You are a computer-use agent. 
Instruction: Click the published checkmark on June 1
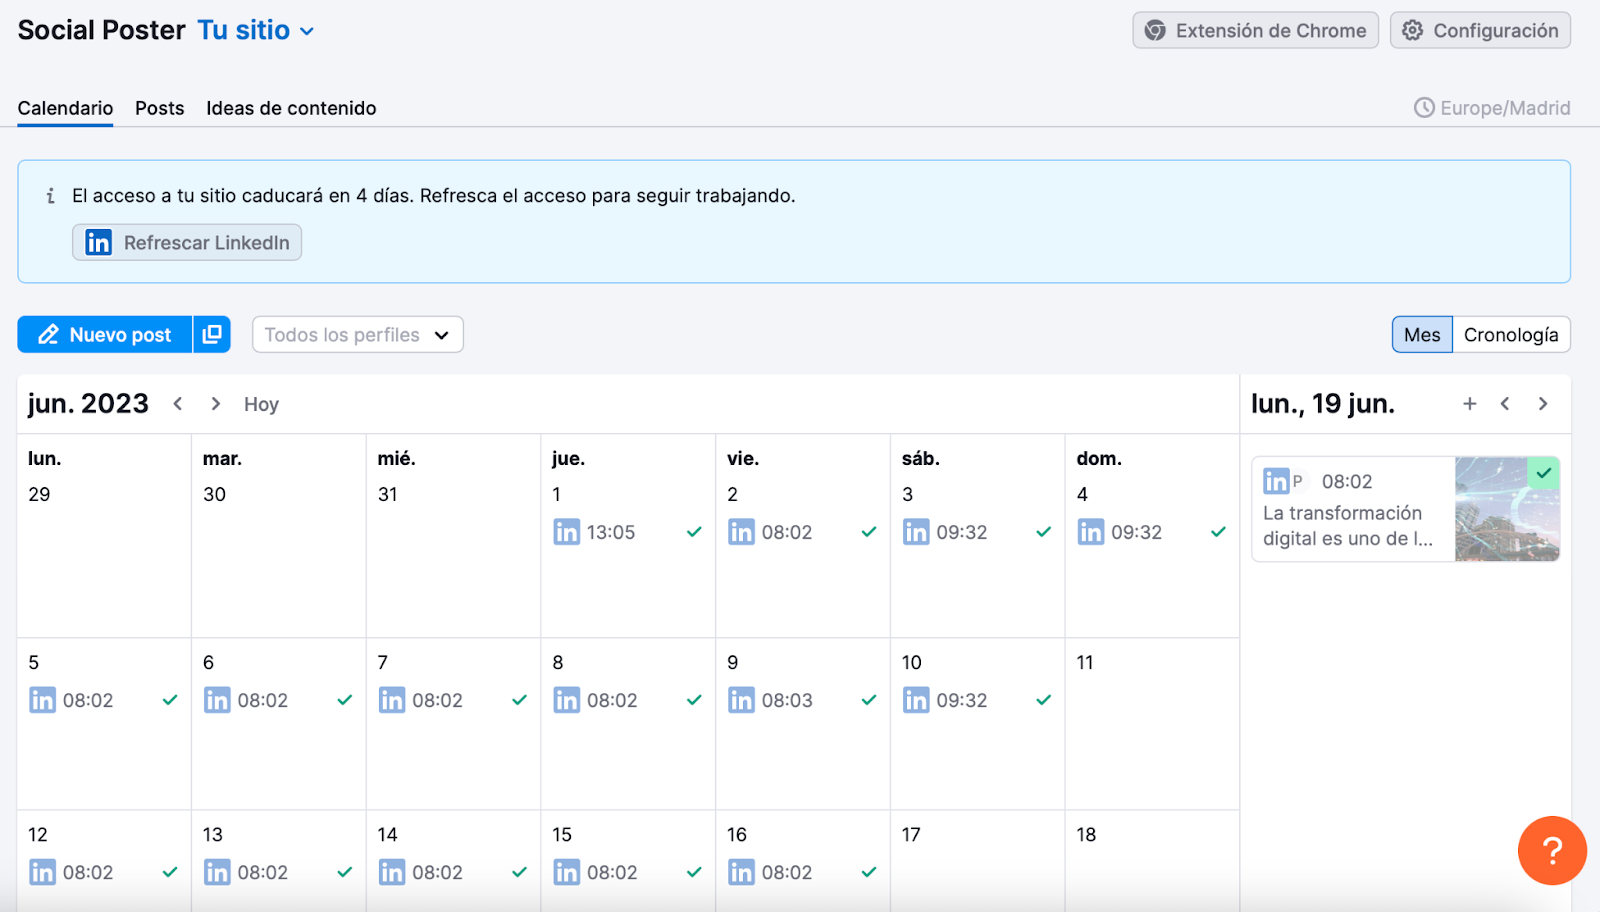coord(694,532)
